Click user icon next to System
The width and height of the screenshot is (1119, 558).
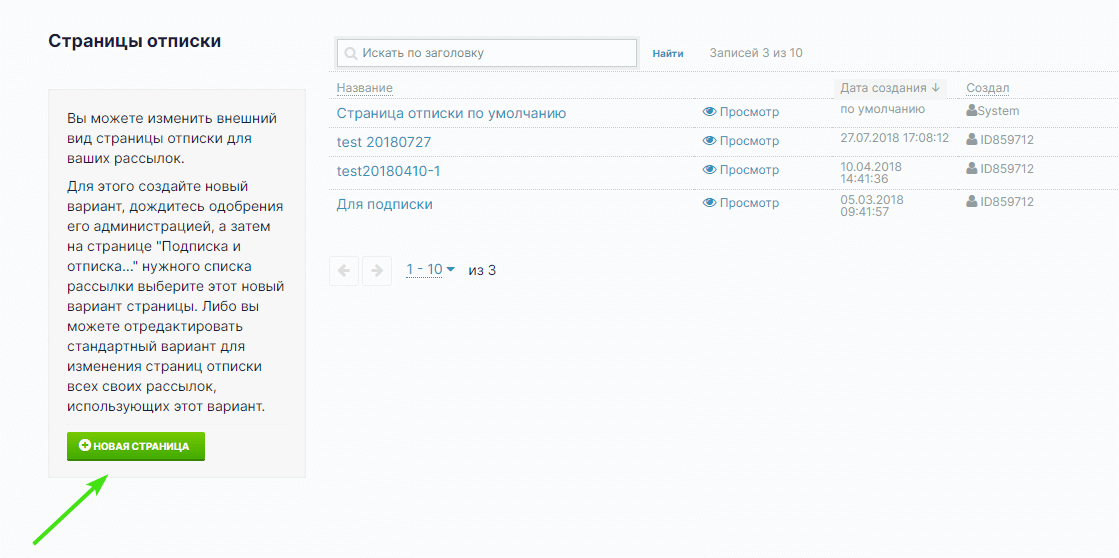(971, 111)
